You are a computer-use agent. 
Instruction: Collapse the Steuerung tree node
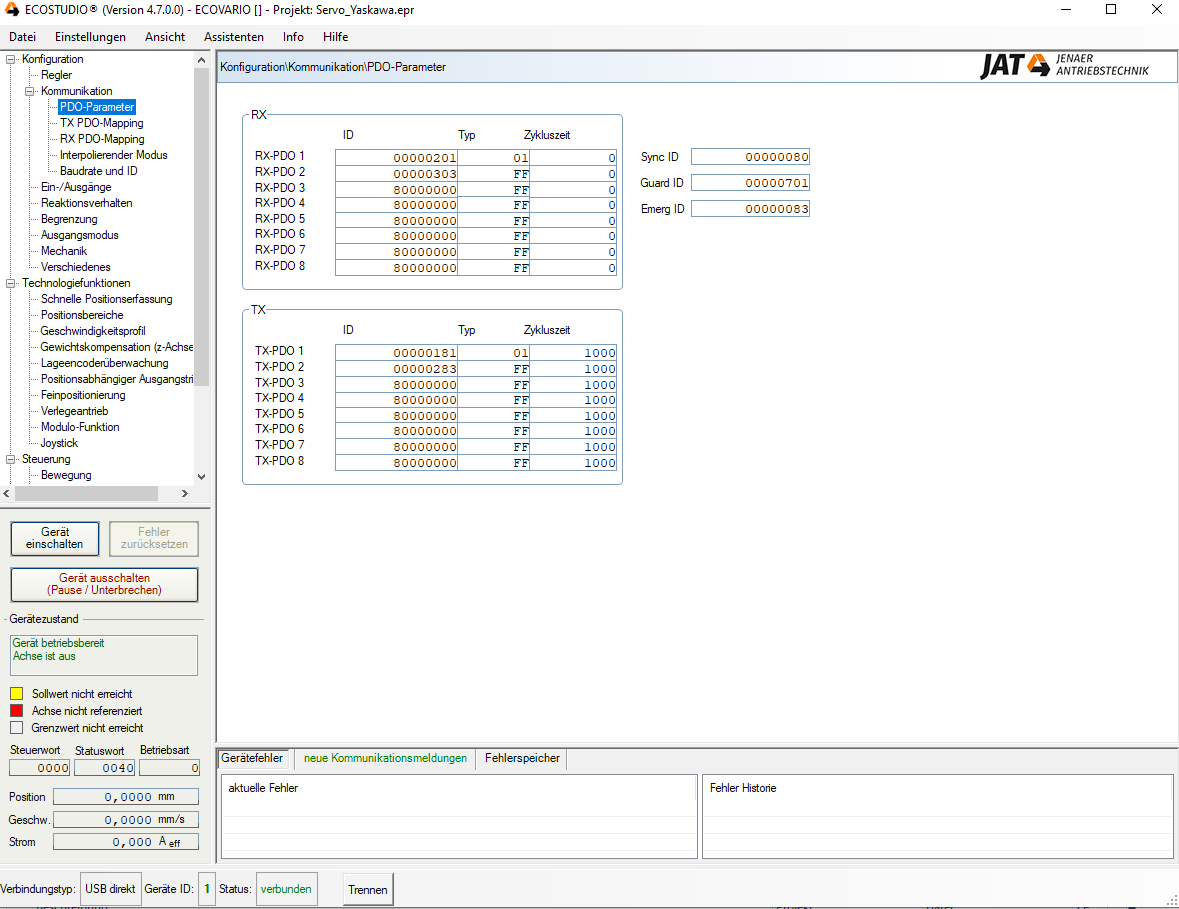(11, 459)
